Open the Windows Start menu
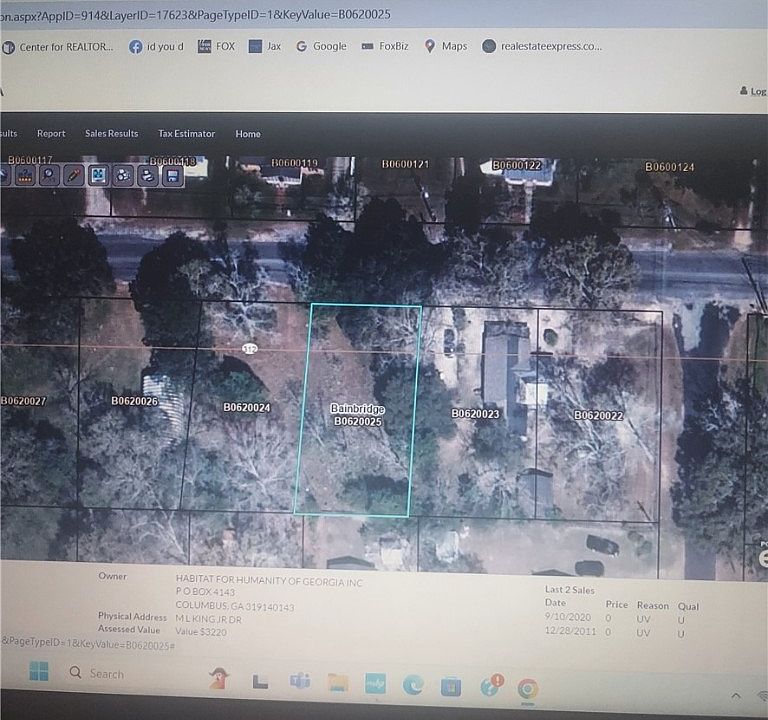768x720 pixels. (38, 673)
